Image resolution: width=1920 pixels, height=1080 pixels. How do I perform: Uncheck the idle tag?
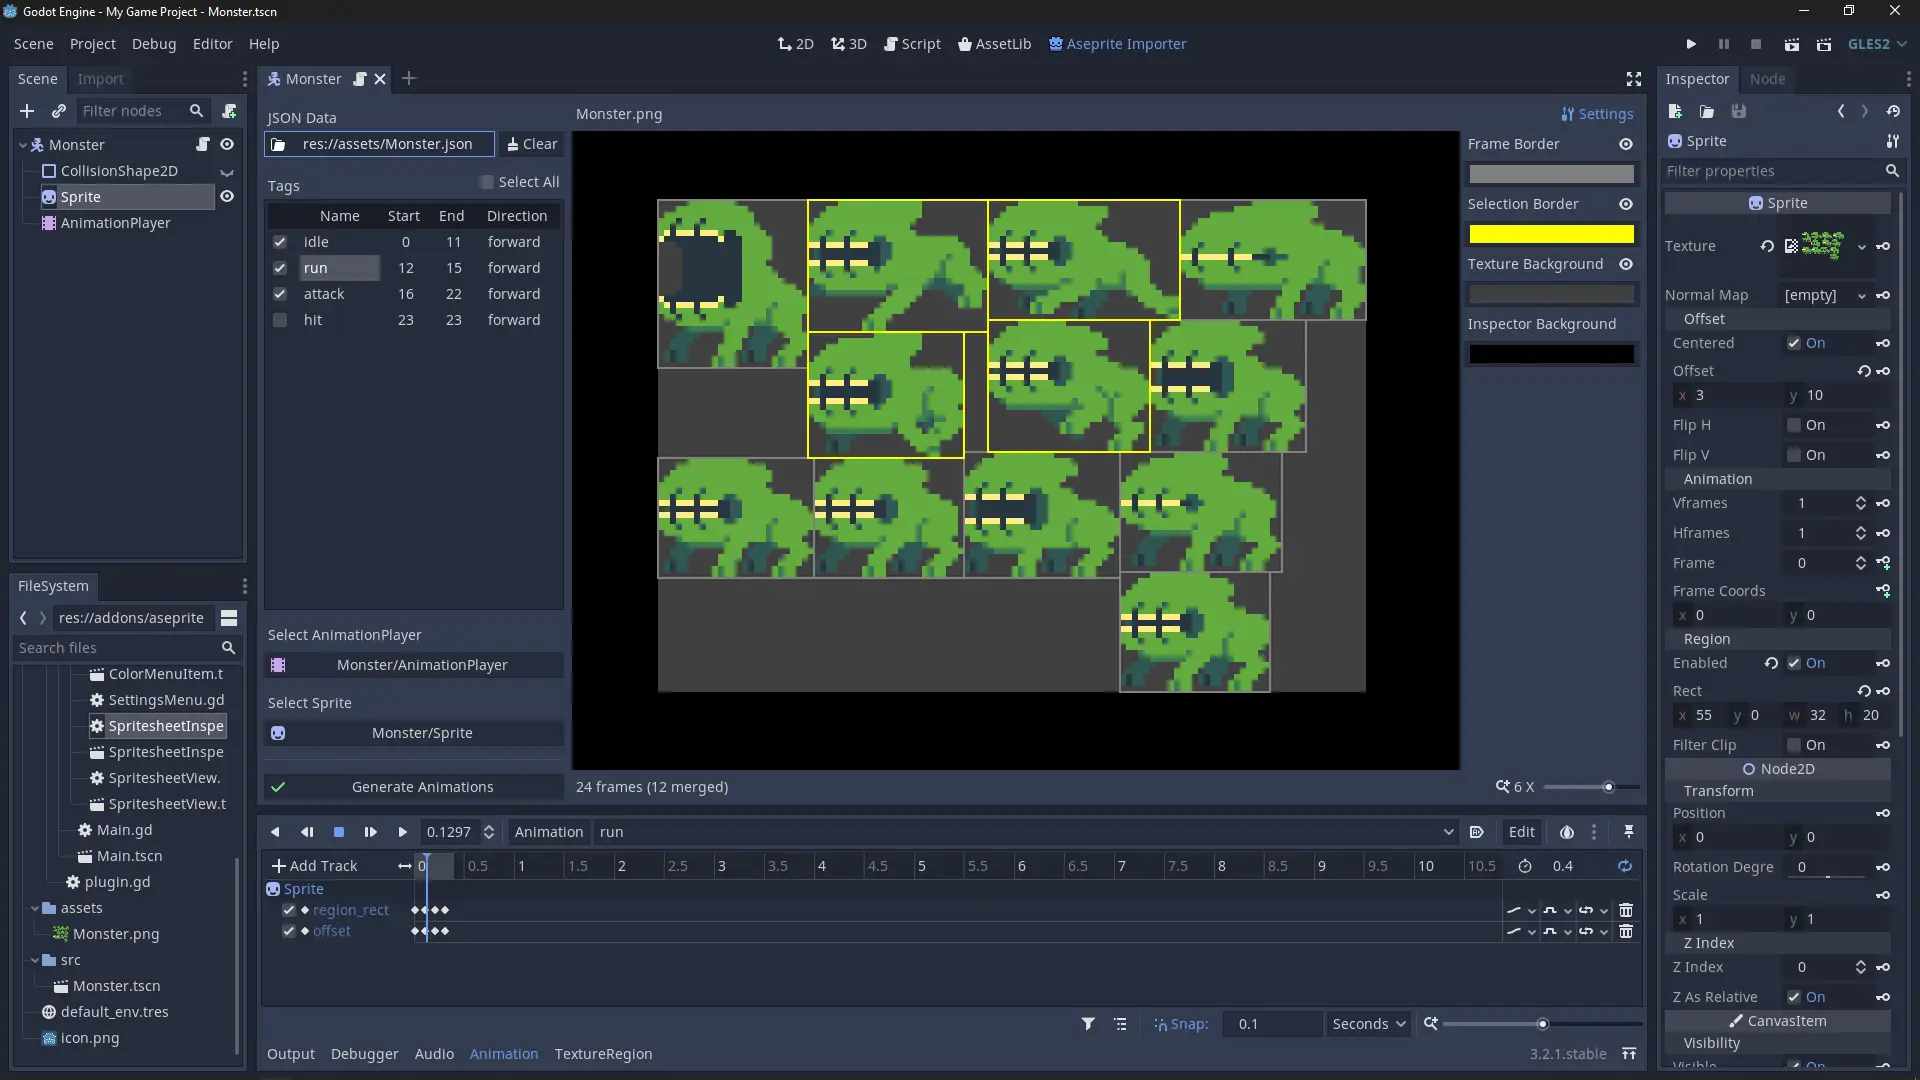click(280, 242)
